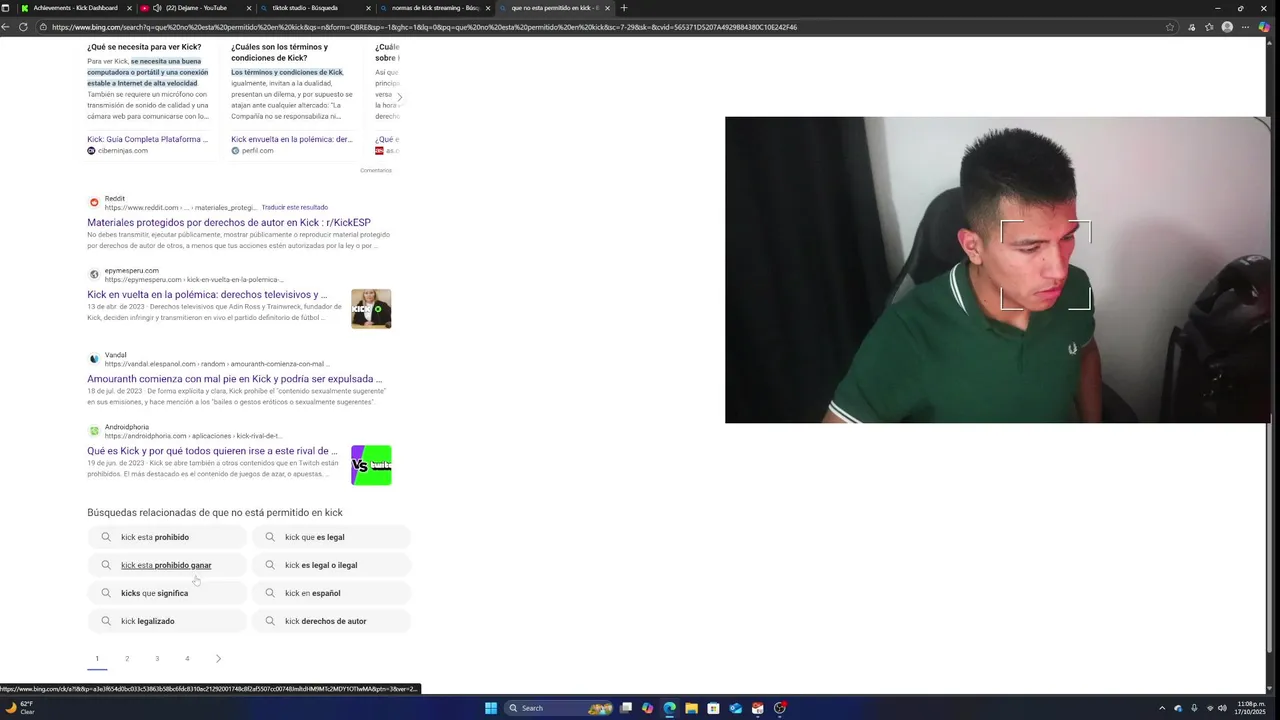1280x720 pixels.
Task: Click Comentarios feedback link
Action: click(376, 170)
